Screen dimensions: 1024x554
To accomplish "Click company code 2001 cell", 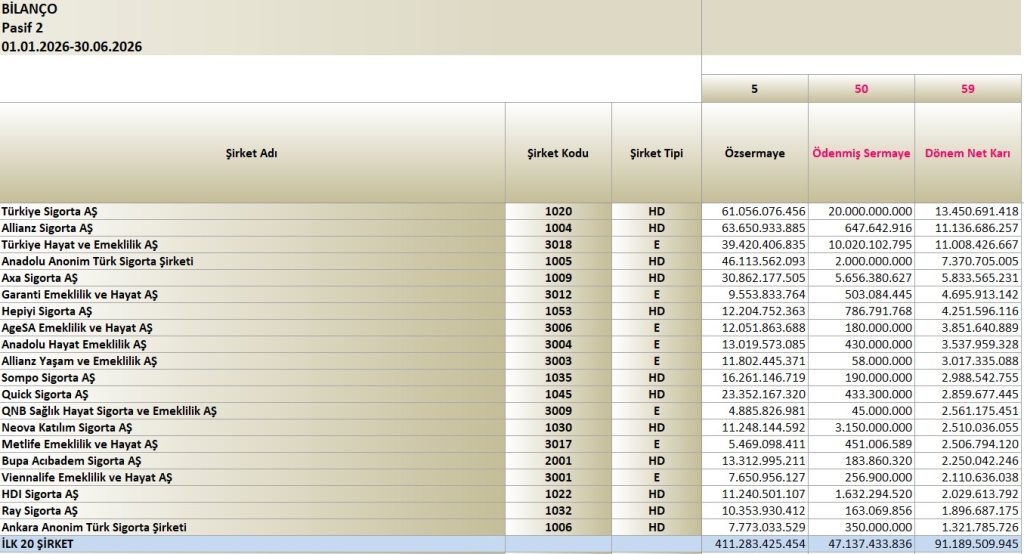I will pos(558,461).
